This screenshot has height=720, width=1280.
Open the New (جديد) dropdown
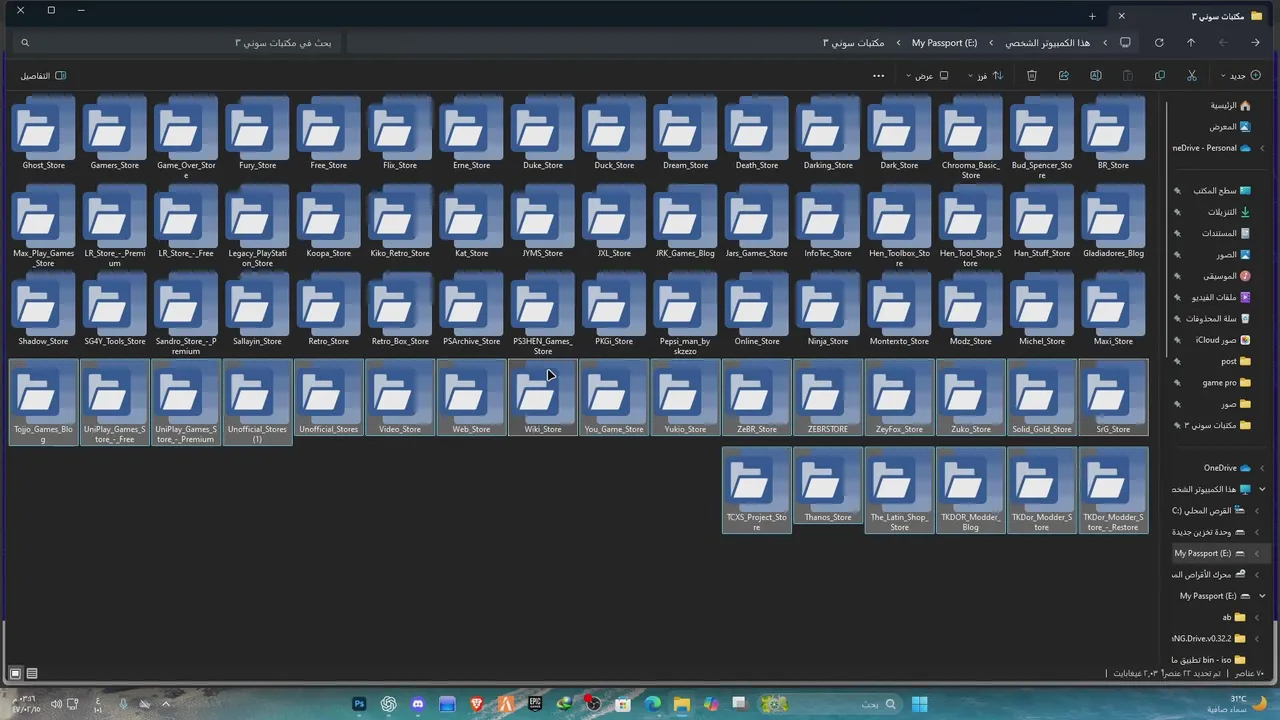click(x=1241, y=76)
